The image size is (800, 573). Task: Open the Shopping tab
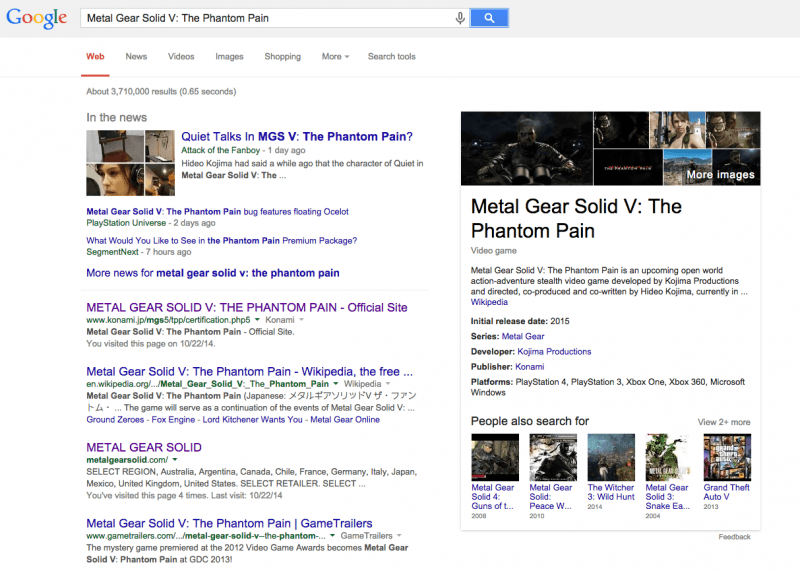[283, 57]
